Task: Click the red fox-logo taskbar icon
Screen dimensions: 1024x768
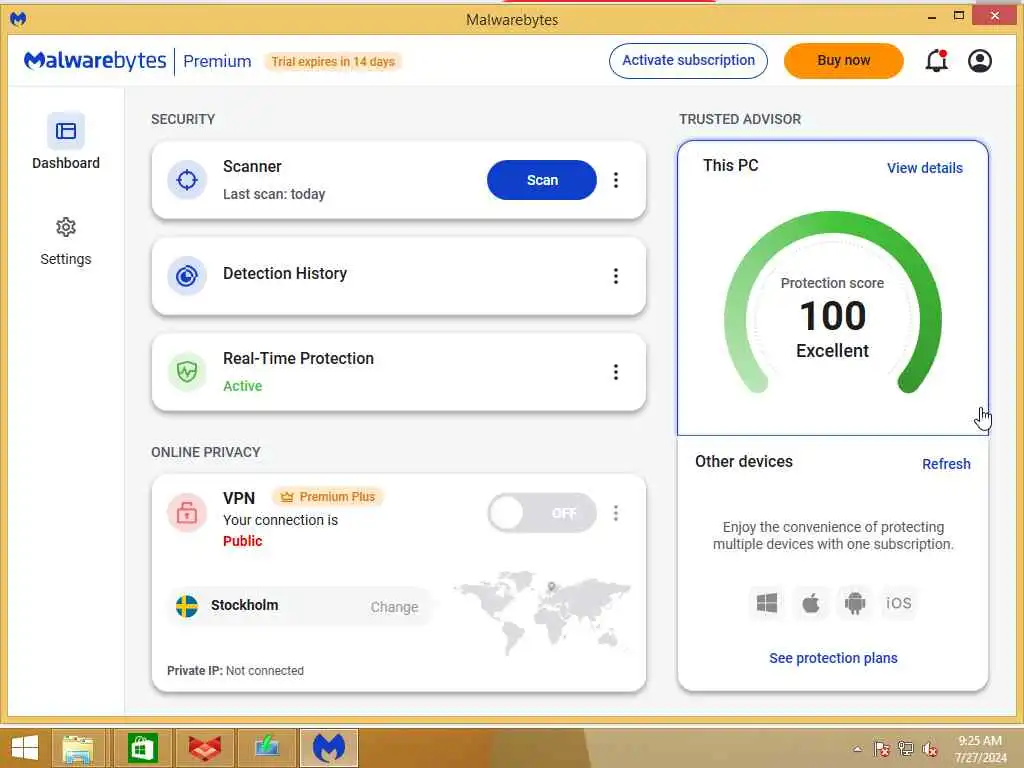Action: [204, 748]
